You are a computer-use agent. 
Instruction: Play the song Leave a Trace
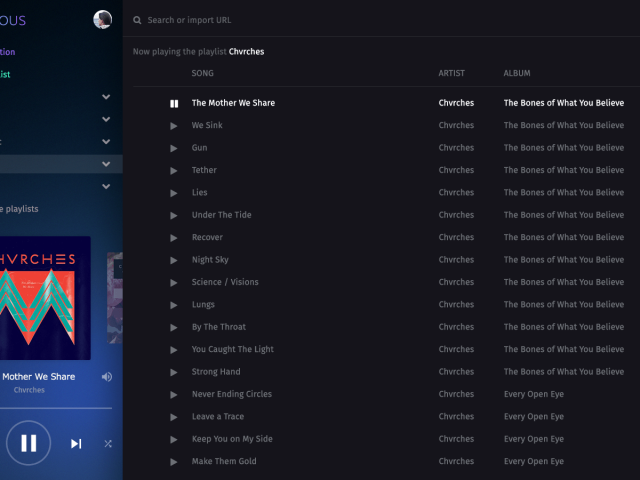(x=174, y=418)
